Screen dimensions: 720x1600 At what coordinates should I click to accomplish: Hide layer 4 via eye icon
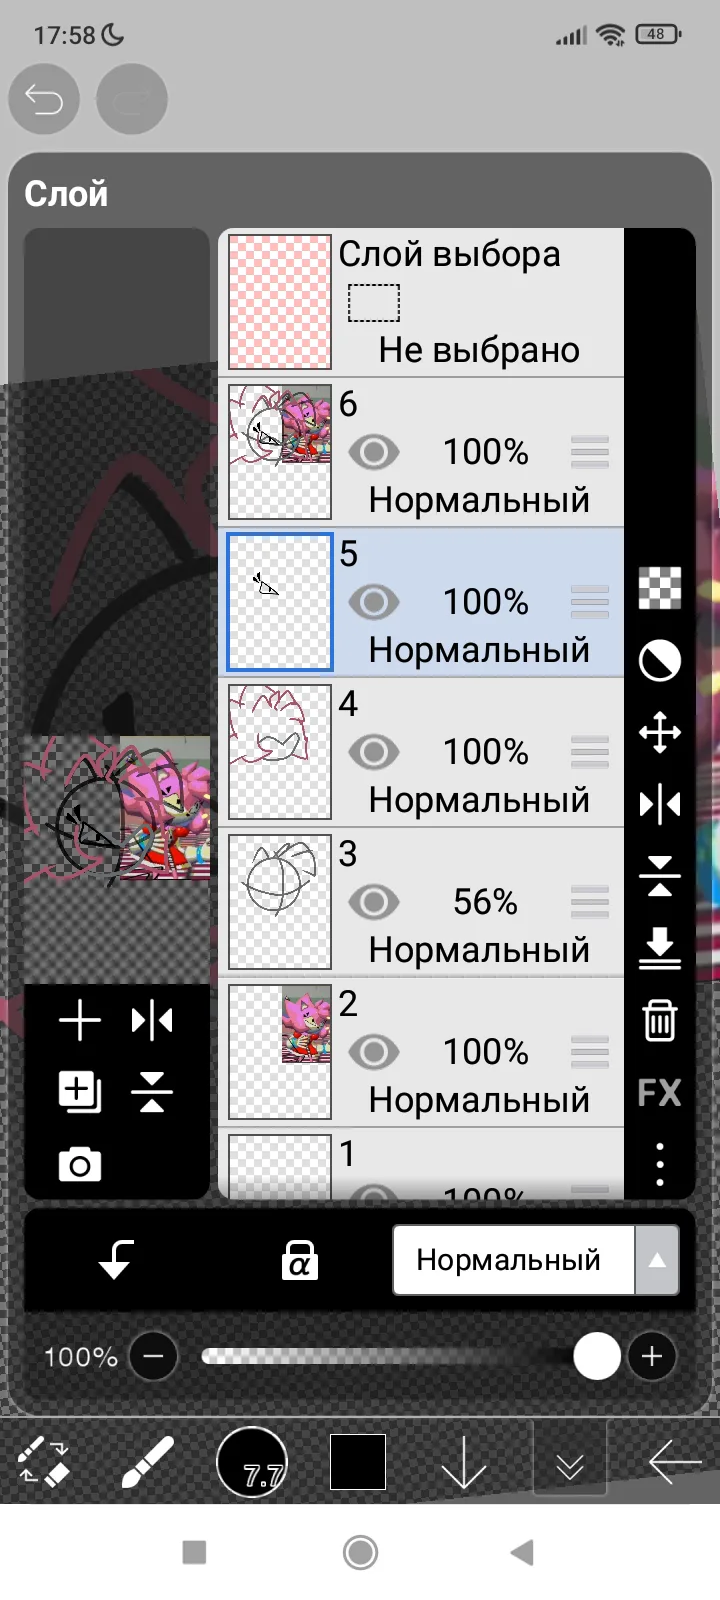pyautogui.click(x=374, y=752)
